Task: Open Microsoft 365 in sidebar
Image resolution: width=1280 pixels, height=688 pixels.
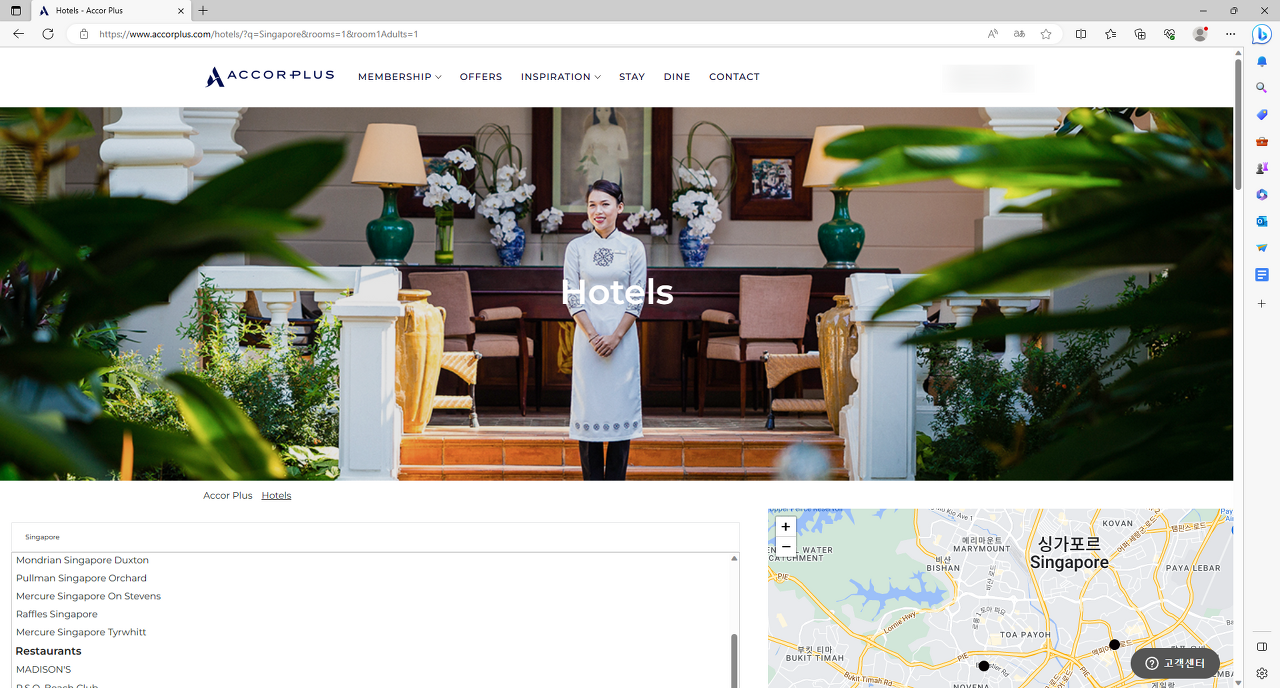Action: (1262, 194)
